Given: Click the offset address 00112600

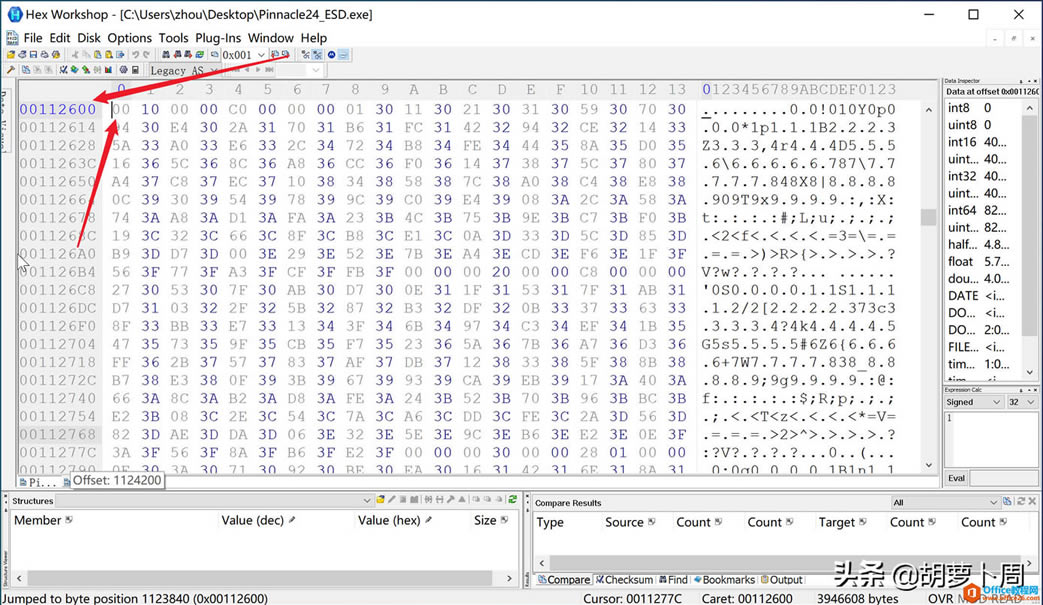Looking at the screenshot, I should [x=58, y=109].
